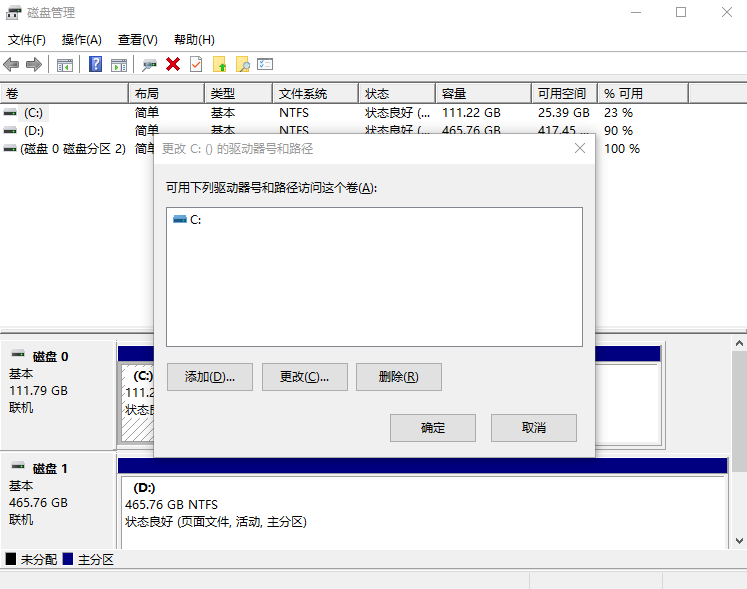Open help via the blue question mark icon
This screenshot has height=589, width=747.
tap(96, 65)
